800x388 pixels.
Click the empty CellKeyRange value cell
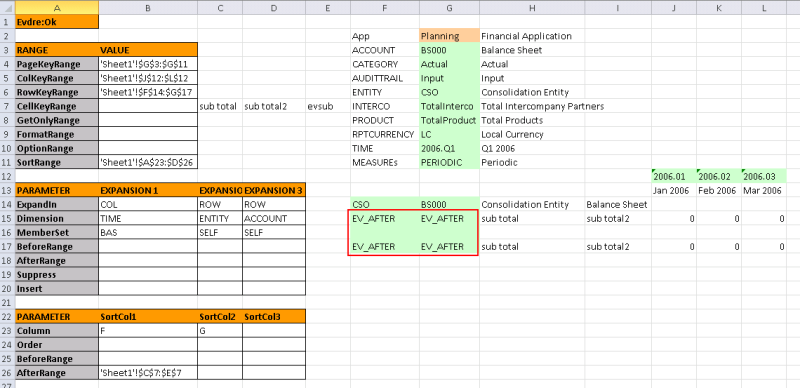(x=148, y=106)
